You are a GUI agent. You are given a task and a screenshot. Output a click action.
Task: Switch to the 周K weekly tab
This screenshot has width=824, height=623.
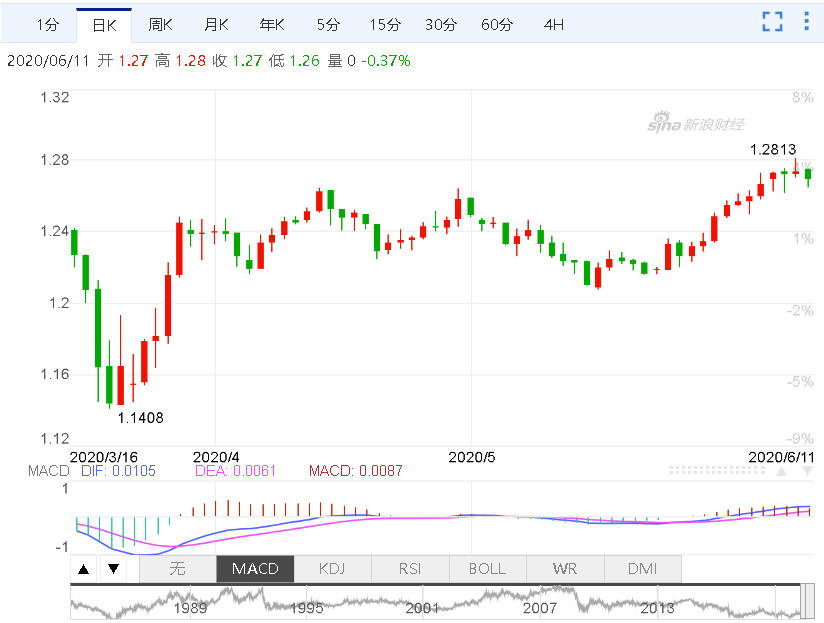160,25
